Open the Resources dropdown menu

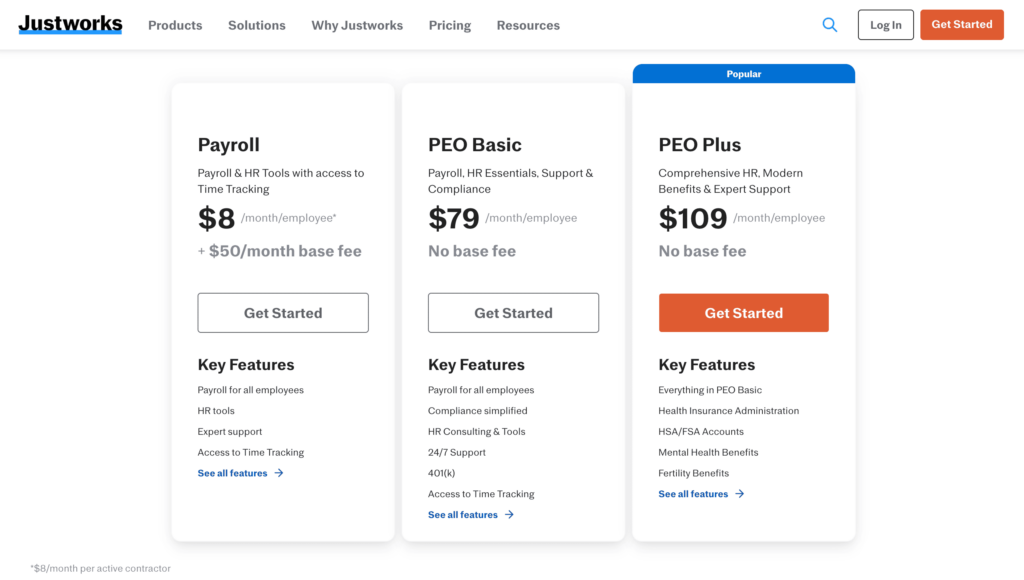(x=528, y=25)
